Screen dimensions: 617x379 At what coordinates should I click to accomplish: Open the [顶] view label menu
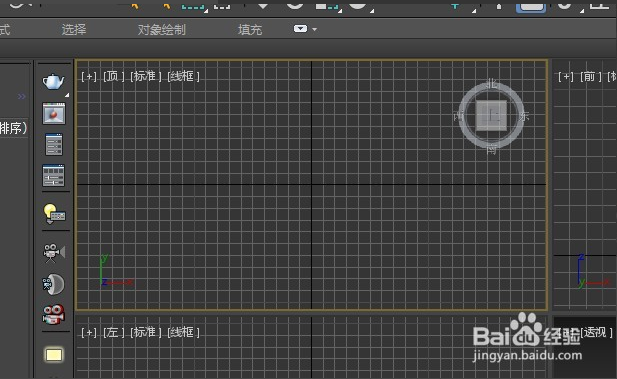point(113,76)
